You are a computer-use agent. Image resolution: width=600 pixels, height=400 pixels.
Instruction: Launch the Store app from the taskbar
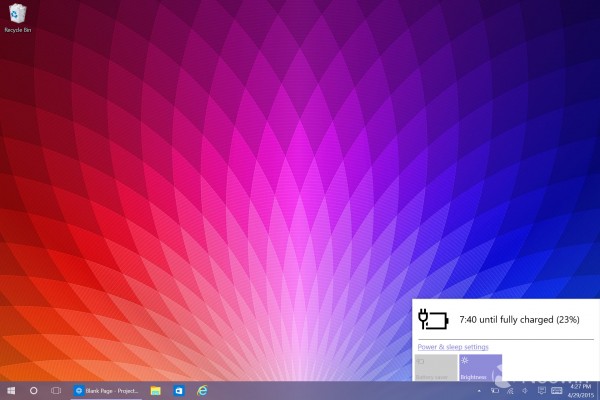(x=179, y=390)
